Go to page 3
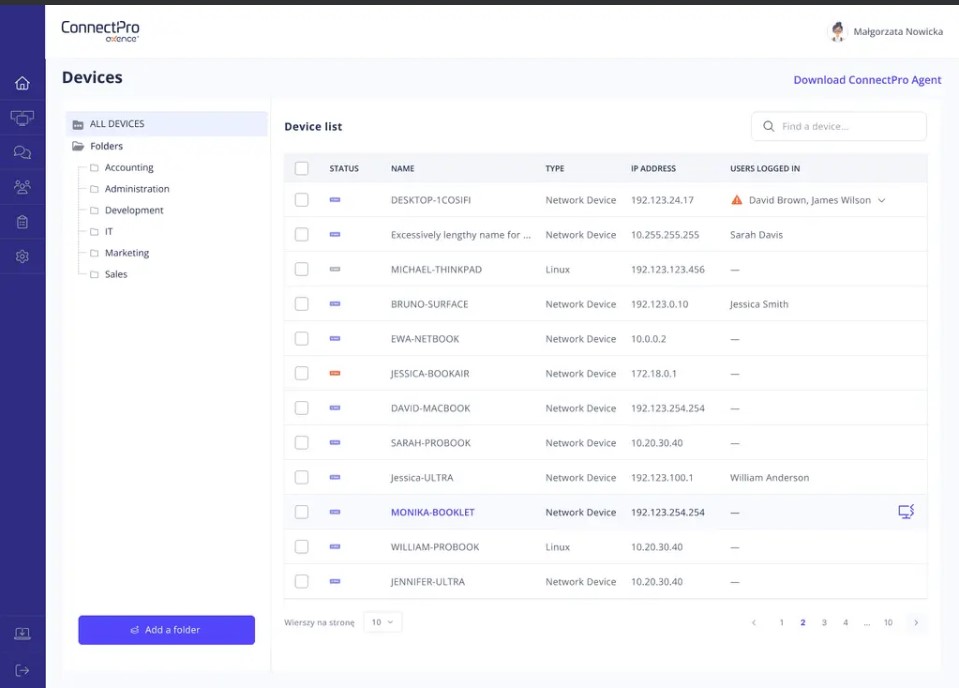959x688 pixels. click(x=824, y=623)
